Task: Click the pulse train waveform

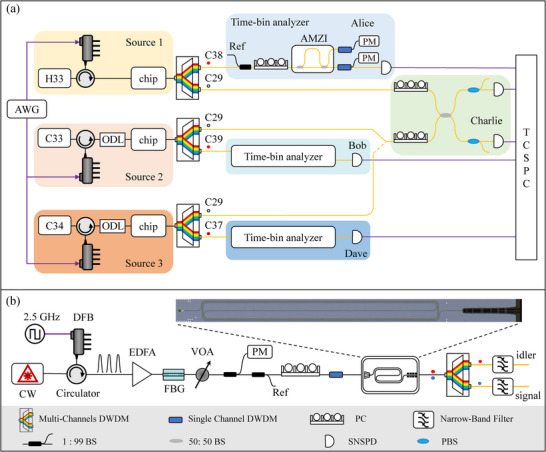Action: 109,364
